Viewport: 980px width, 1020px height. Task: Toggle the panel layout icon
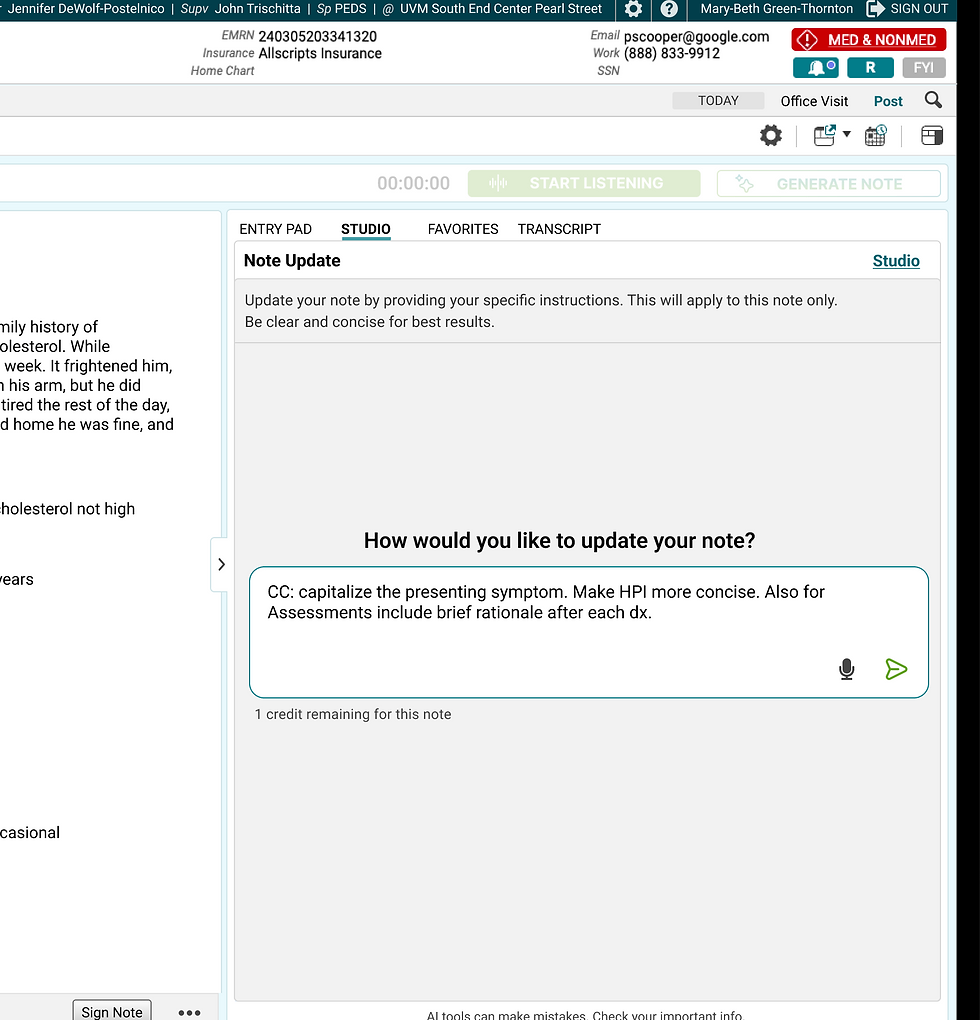point(932,136)
